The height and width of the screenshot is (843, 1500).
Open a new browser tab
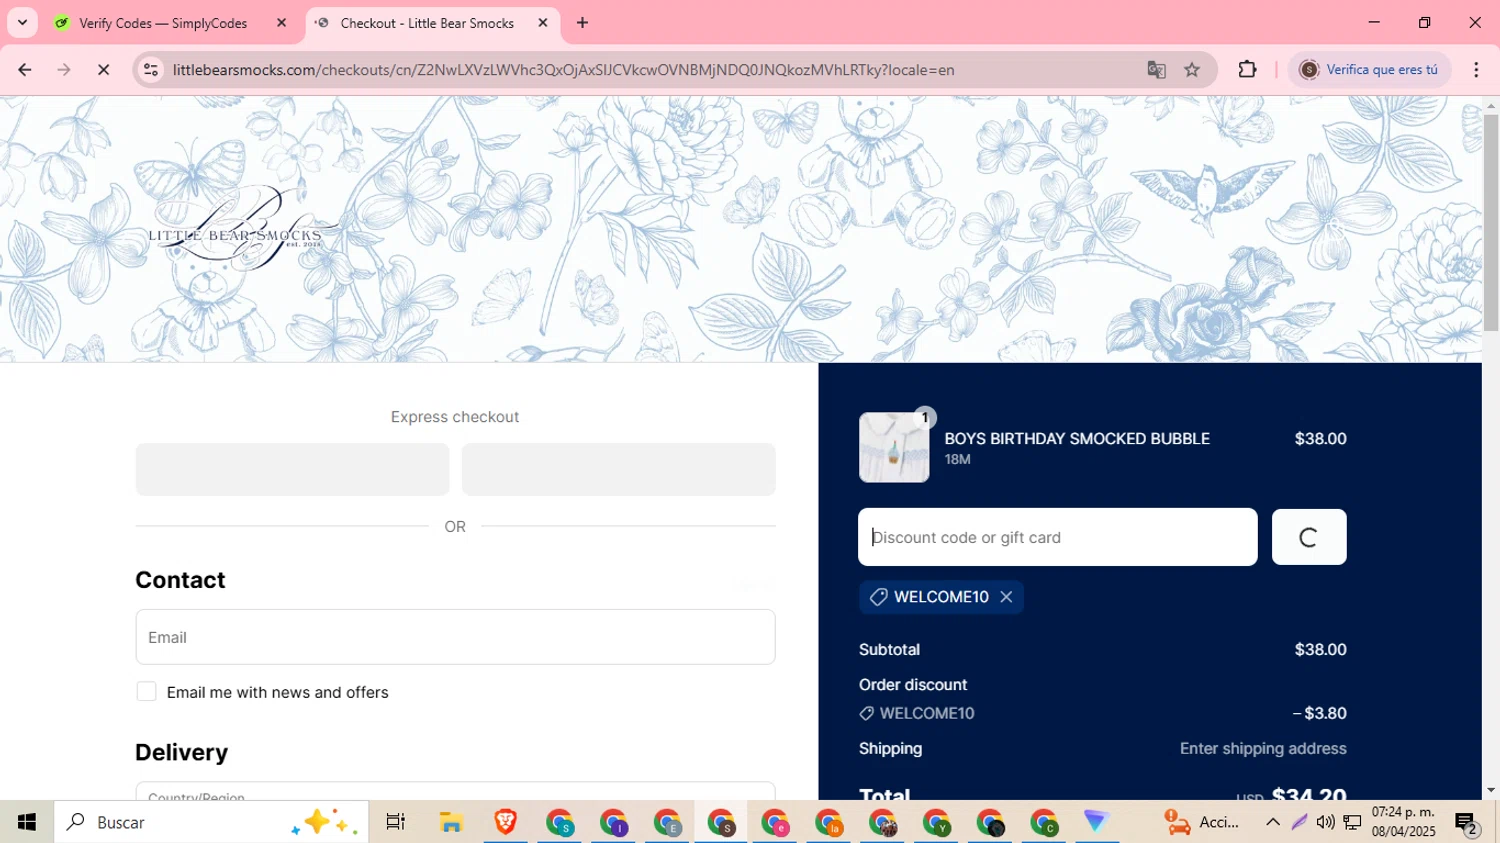click(x=582, y=23)
